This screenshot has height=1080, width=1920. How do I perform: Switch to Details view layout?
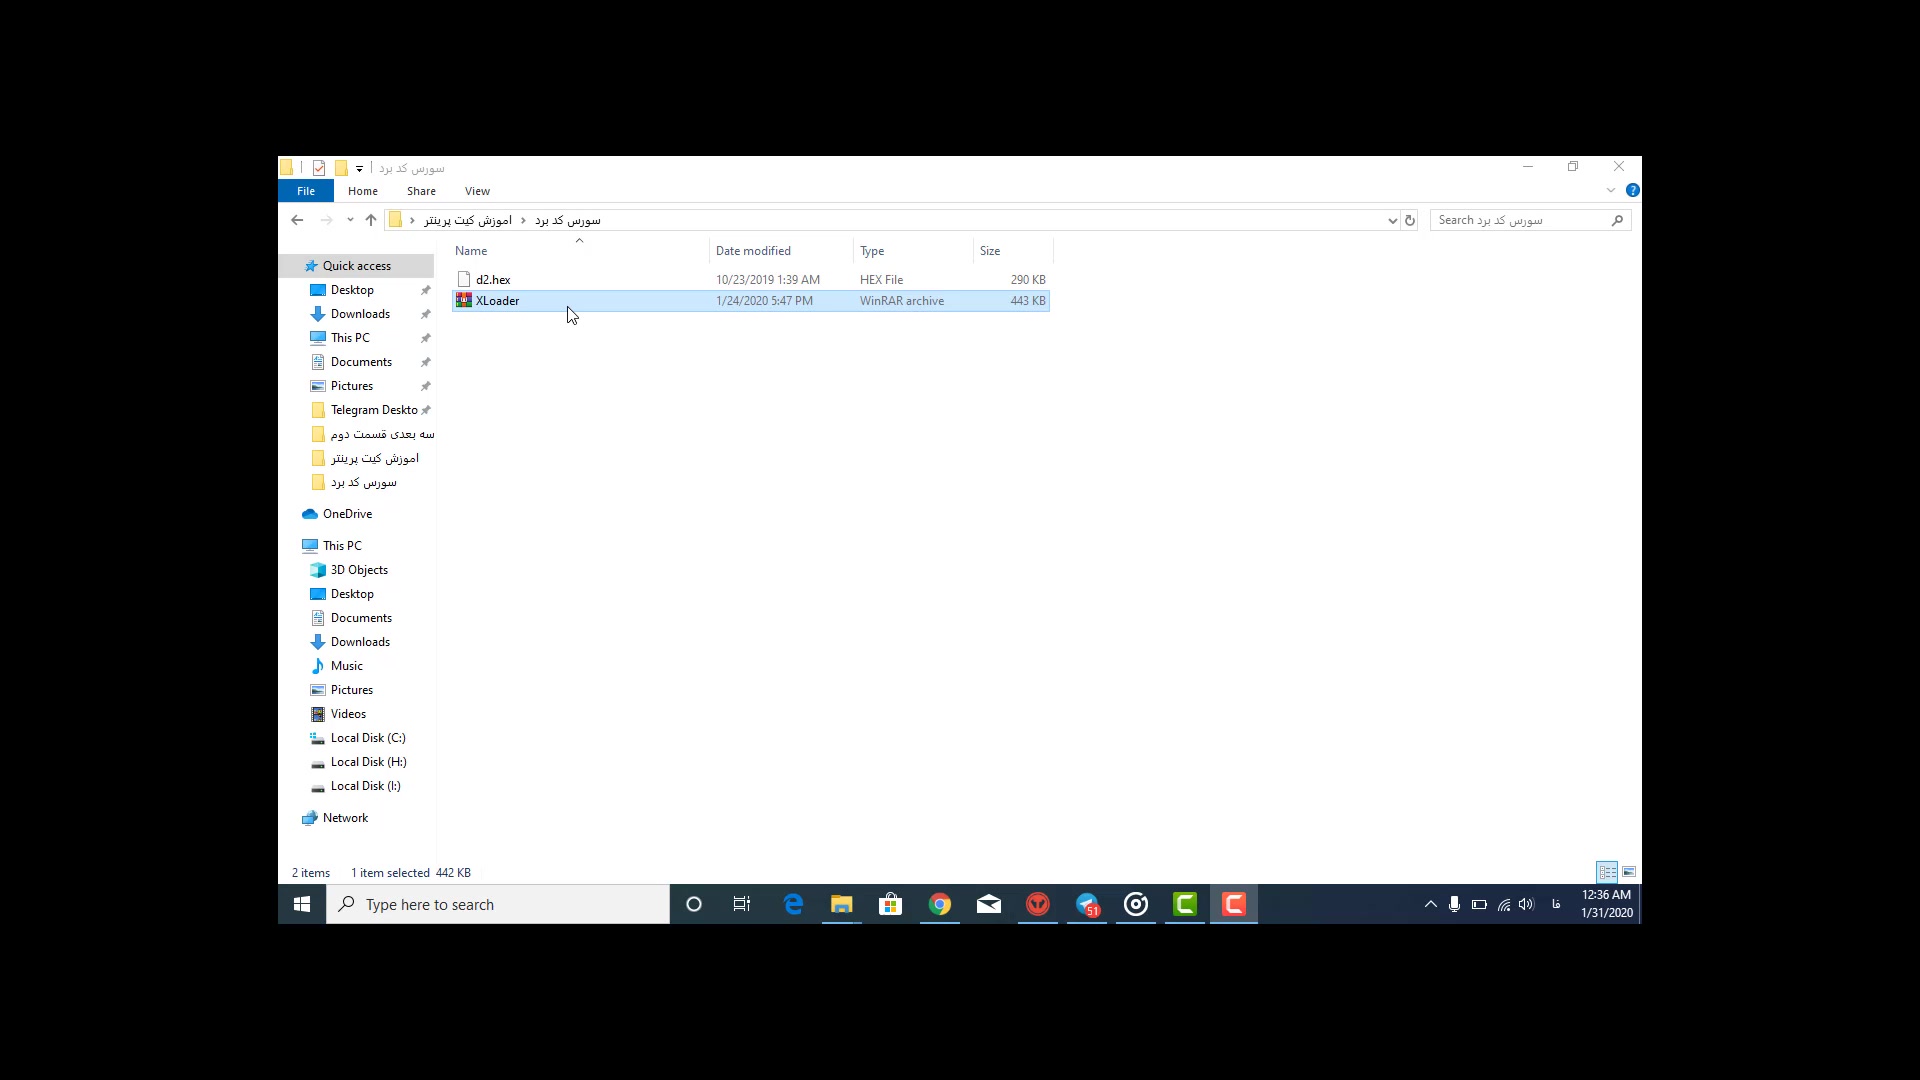1607,872
